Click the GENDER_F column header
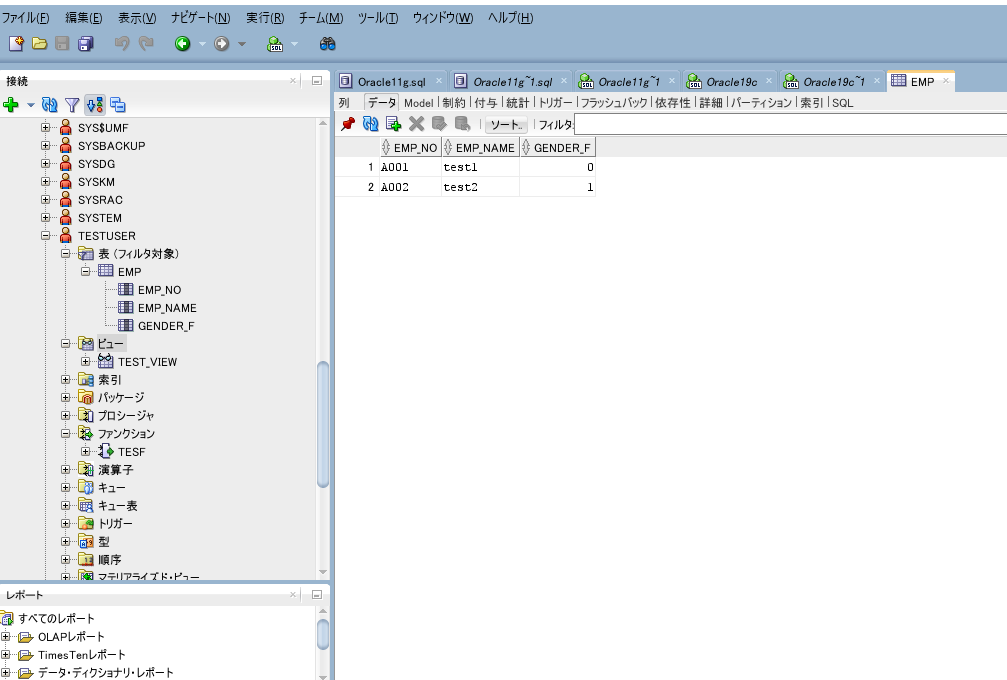The image size is (1007, 680). click(557, 148)
